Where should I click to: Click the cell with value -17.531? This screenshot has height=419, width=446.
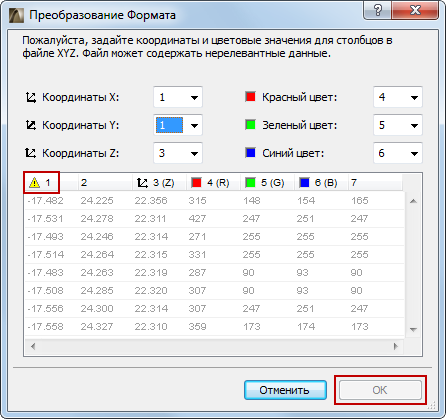tap(45, 219)
